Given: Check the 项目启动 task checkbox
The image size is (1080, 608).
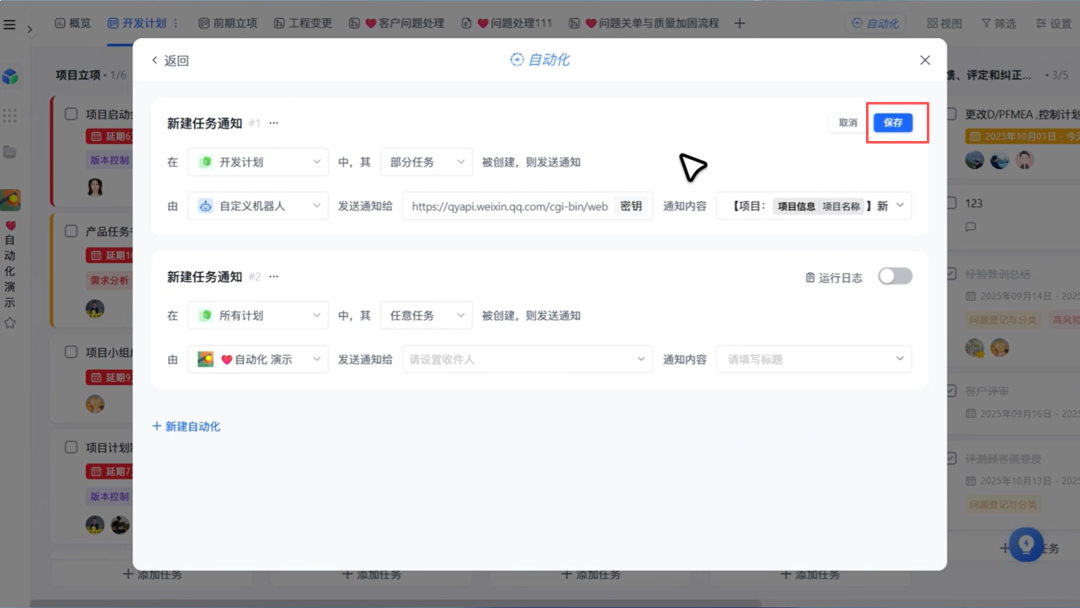Looking at the screenshot, I should click(71, 114).
